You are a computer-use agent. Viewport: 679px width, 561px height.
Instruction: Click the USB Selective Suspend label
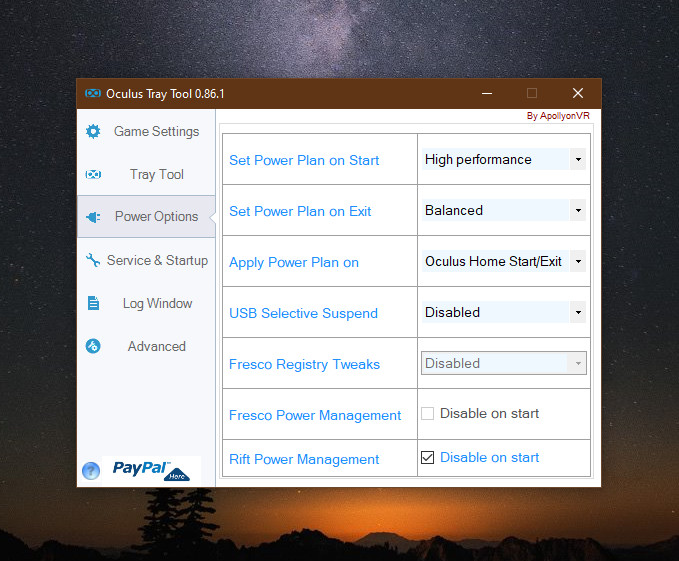point(304,313)
